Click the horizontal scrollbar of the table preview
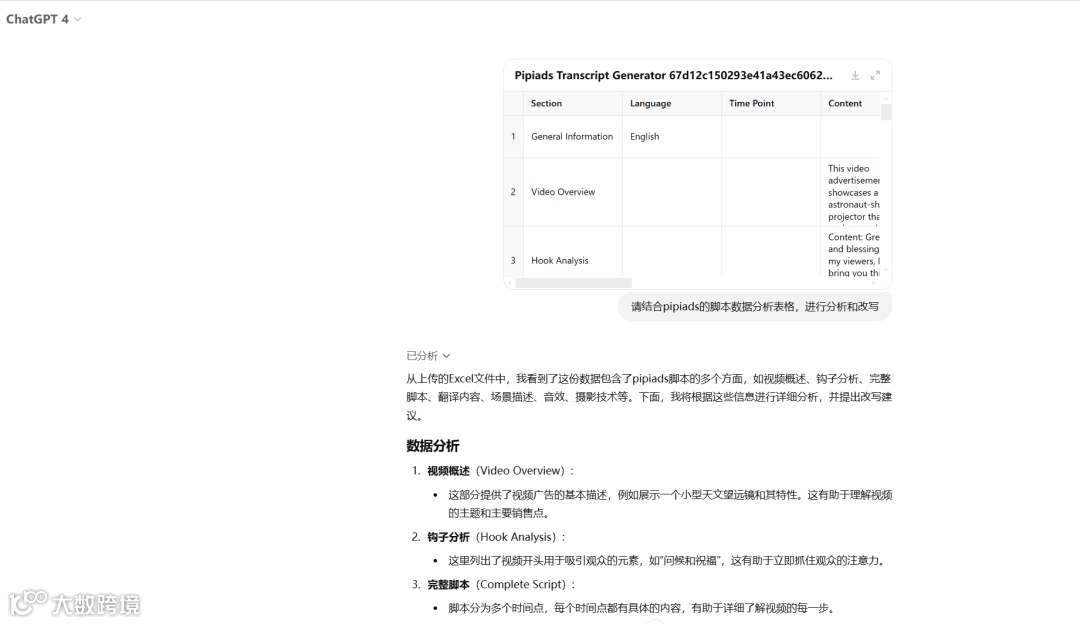Image resolution: width=1080 pixels, height=624 pixels. (574, 283)
